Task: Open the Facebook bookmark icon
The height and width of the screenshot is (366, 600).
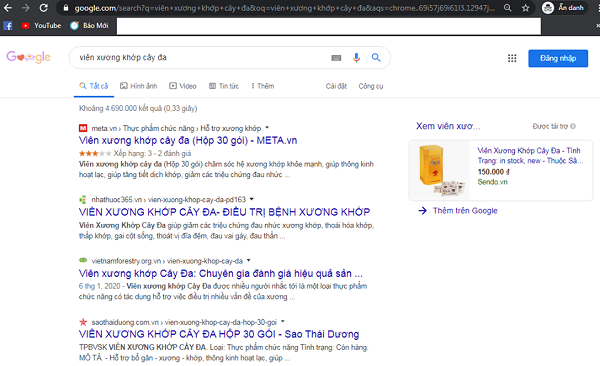Action: click(x=8, y=26)
